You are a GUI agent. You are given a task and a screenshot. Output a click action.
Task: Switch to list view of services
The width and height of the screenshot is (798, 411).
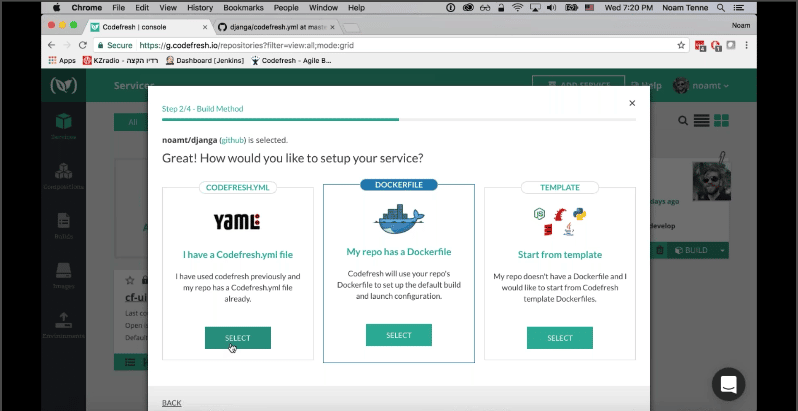[x=701, y=121]
